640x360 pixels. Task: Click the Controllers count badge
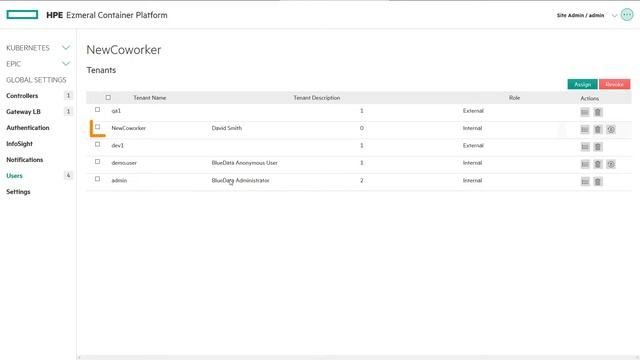[x=68, y=96]
